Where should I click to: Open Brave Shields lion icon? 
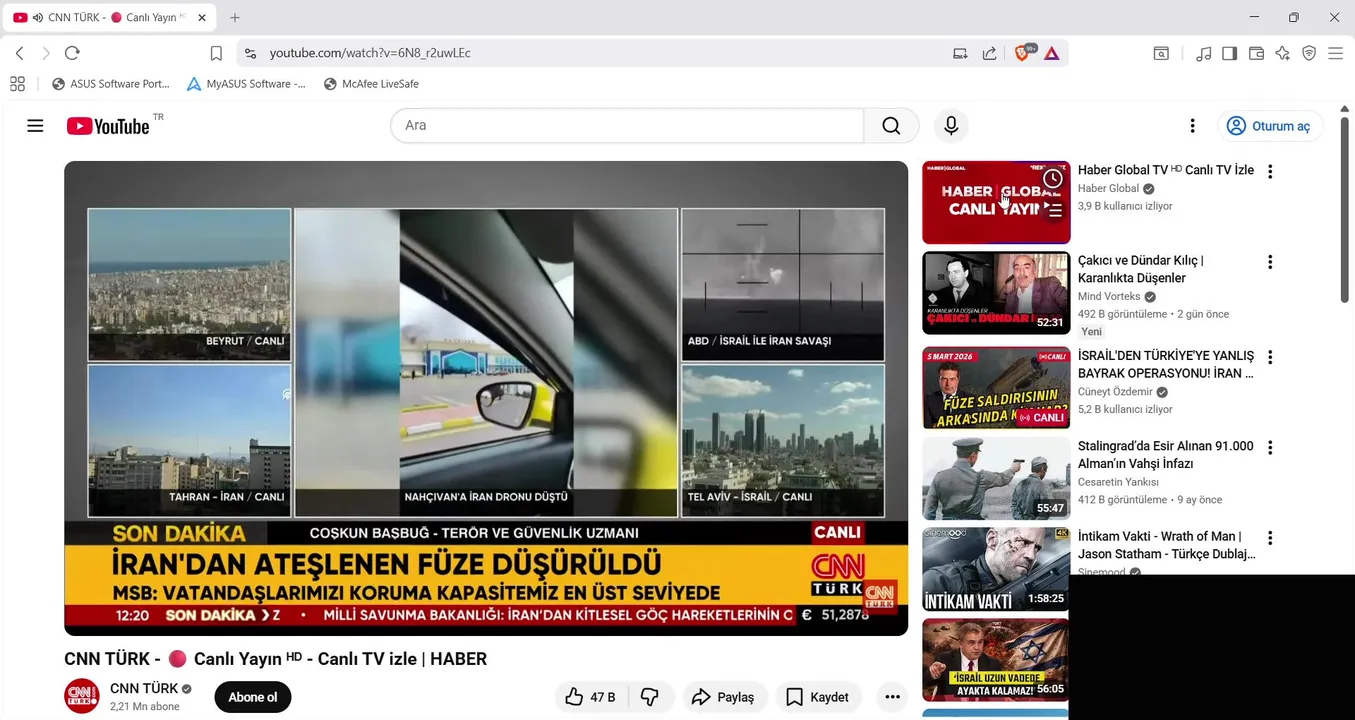pos(1023,53)
